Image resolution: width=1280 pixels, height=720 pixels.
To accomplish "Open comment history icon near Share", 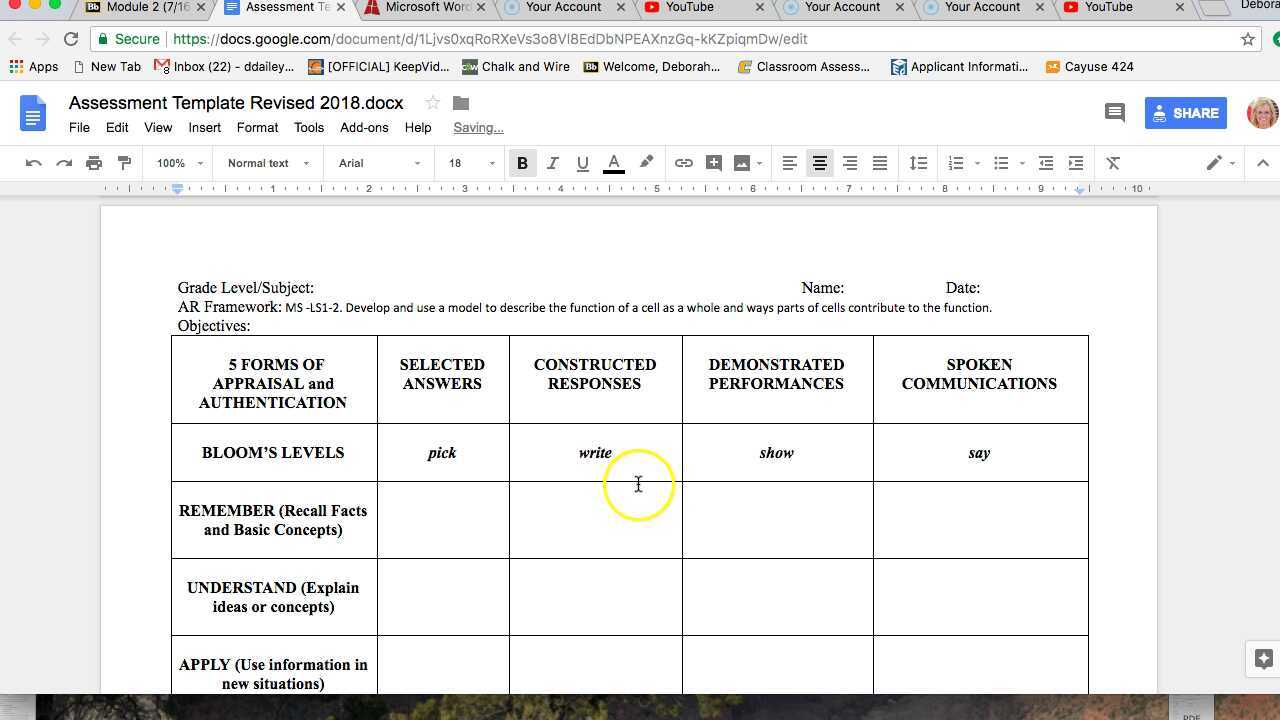I will (1114, 113).
